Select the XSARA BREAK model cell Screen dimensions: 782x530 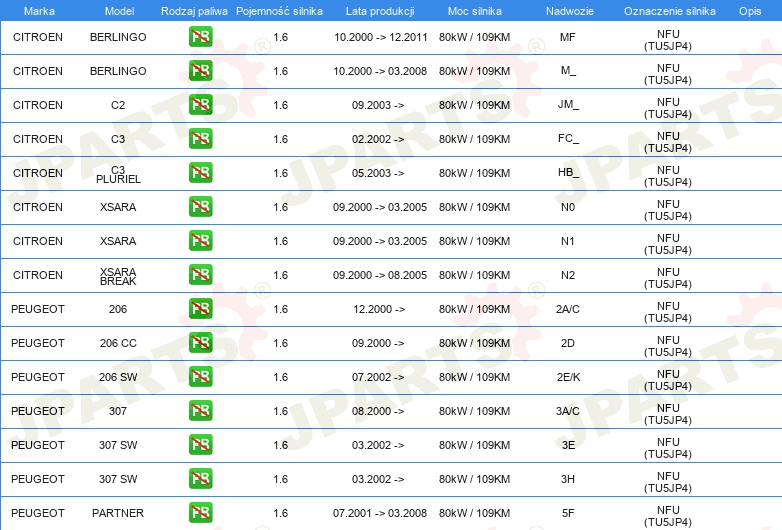pos(118,276)
